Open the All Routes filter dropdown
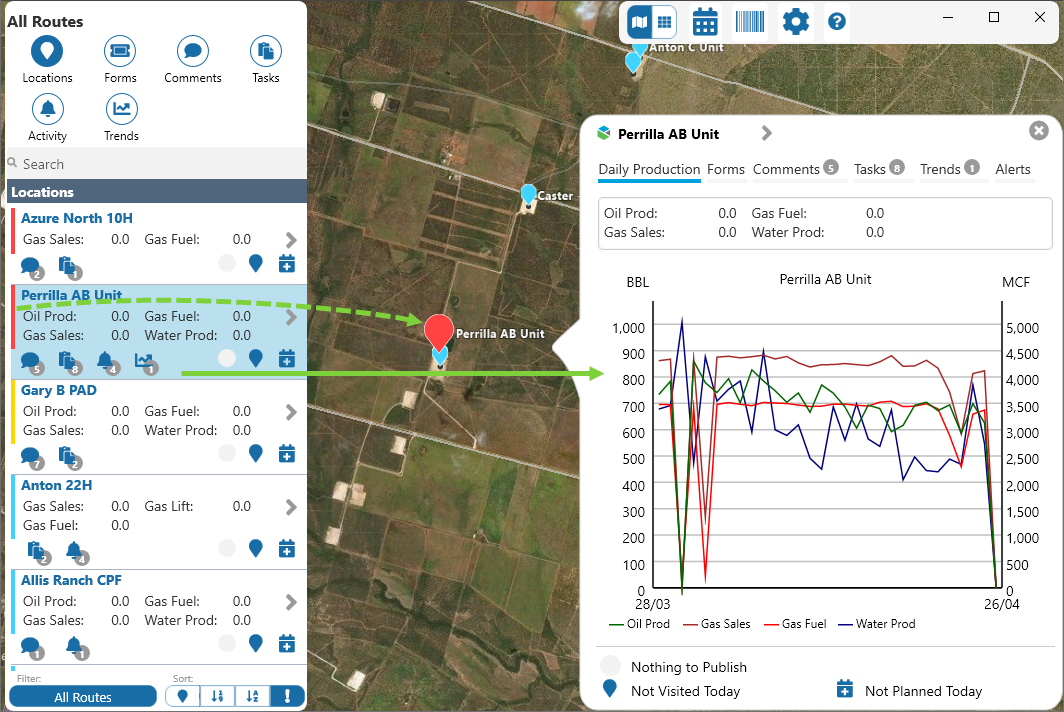This screenshot has width=1064, height=712. tap(83, 697)
